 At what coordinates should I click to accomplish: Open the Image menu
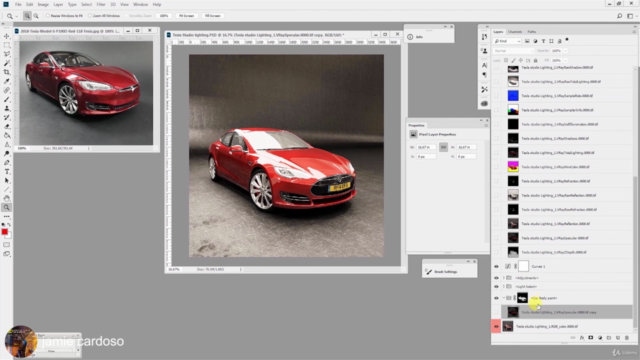point(43,4)
